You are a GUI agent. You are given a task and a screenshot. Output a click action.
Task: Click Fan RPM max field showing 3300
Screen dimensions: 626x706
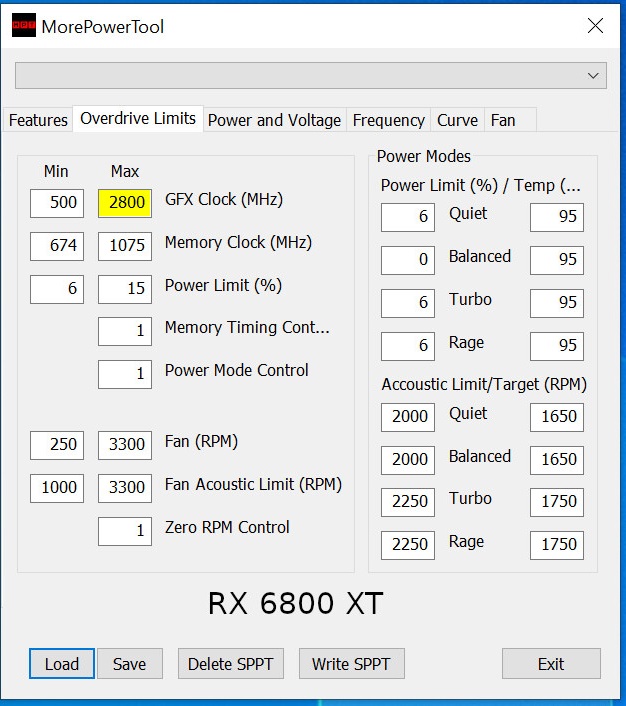click(x=125, y=445)
